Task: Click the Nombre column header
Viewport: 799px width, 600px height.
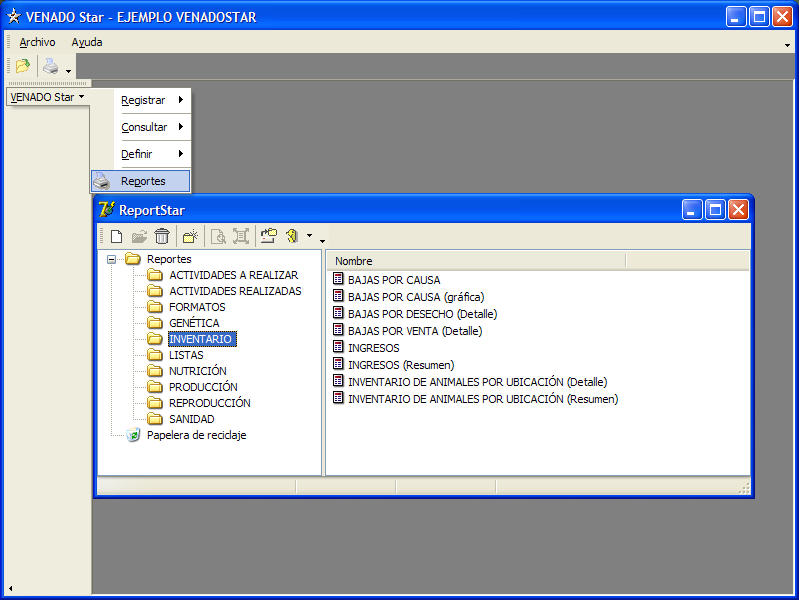Action: [x=475, y=261]
